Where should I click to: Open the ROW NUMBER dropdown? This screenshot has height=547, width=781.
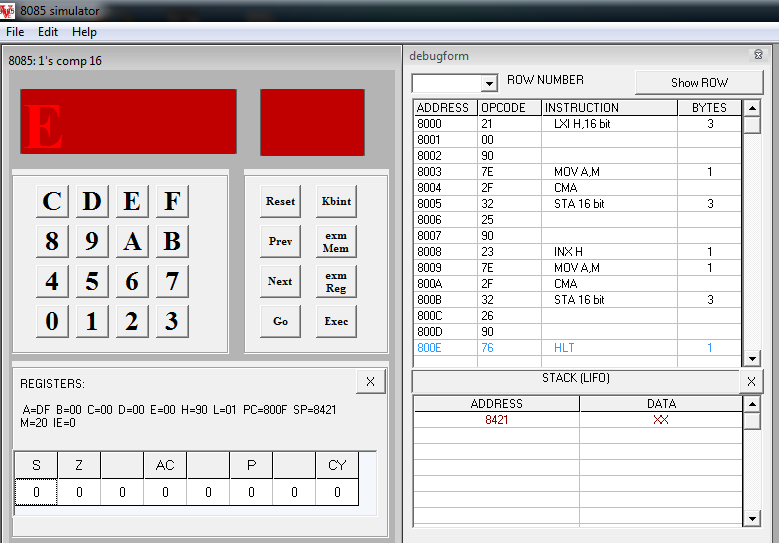point(489,83)
